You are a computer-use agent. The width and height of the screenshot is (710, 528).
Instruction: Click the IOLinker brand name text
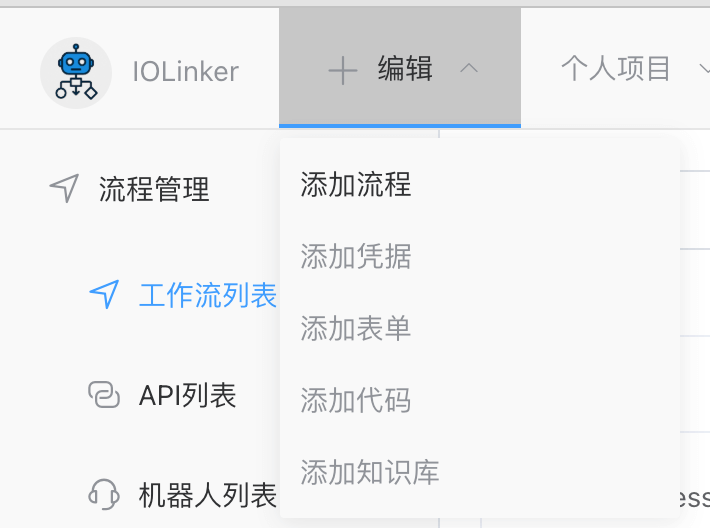pyautogui.click(x=185, y=72)
